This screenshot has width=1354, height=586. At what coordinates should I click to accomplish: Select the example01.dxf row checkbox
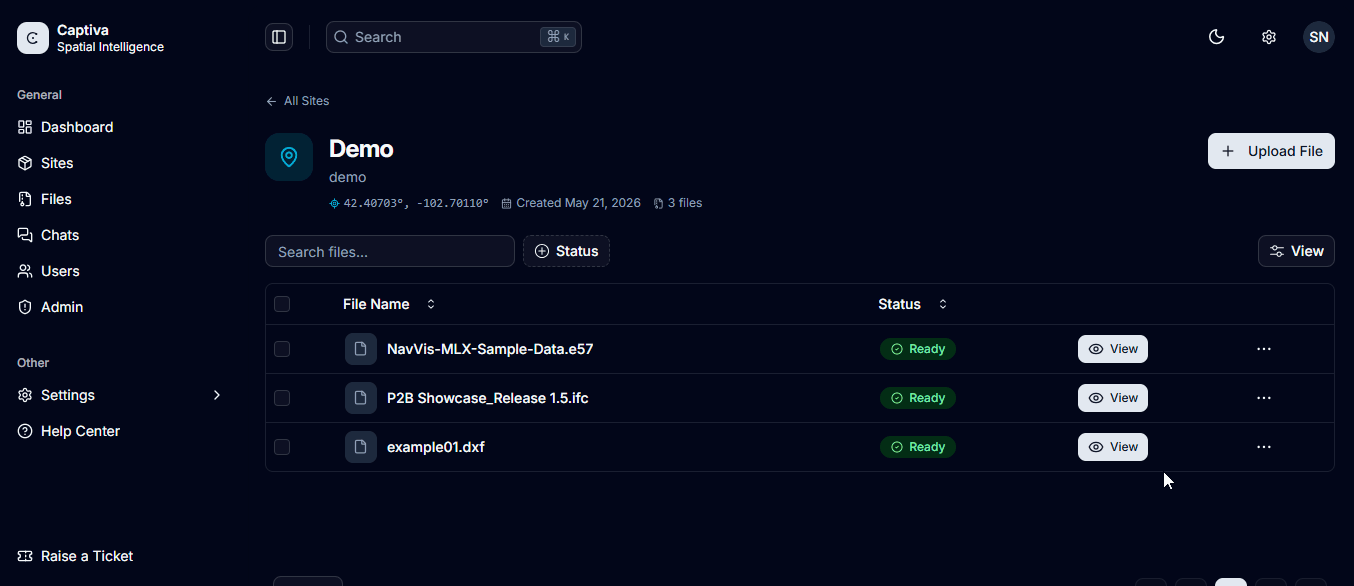(282, 447)
